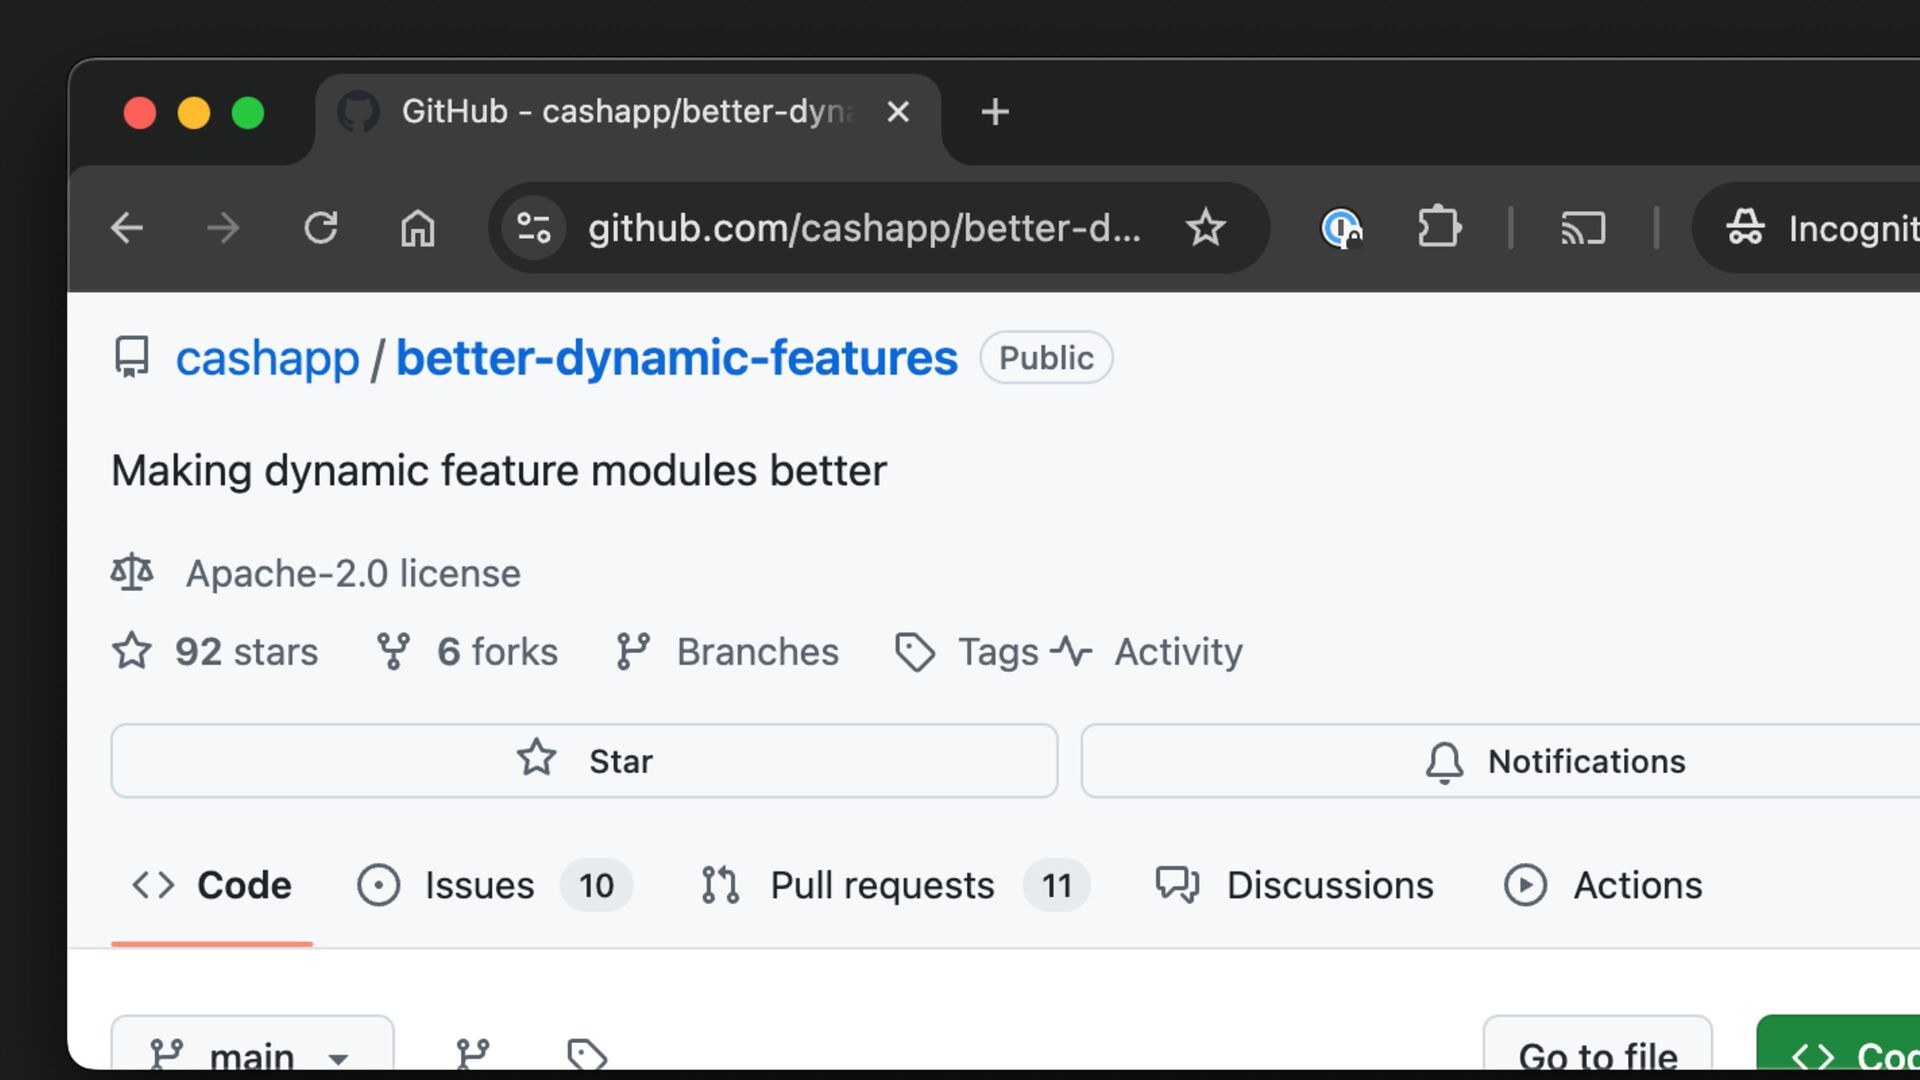View the 6 forks list

tap(497, 652)
